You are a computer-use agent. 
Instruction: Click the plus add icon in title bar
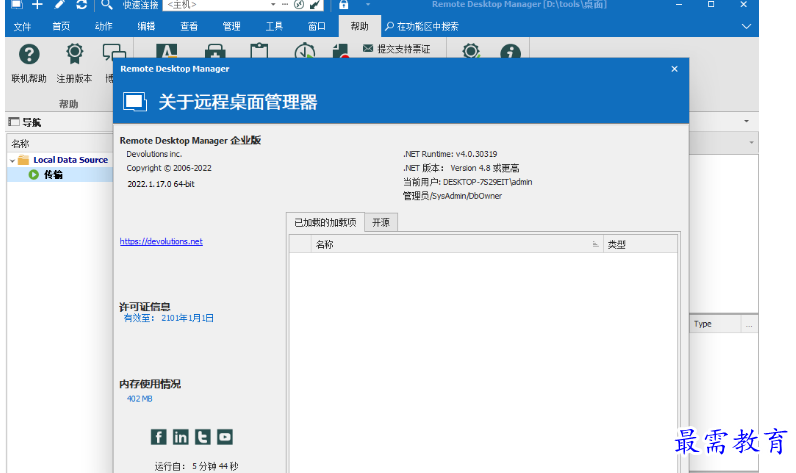tap(37, 5)
